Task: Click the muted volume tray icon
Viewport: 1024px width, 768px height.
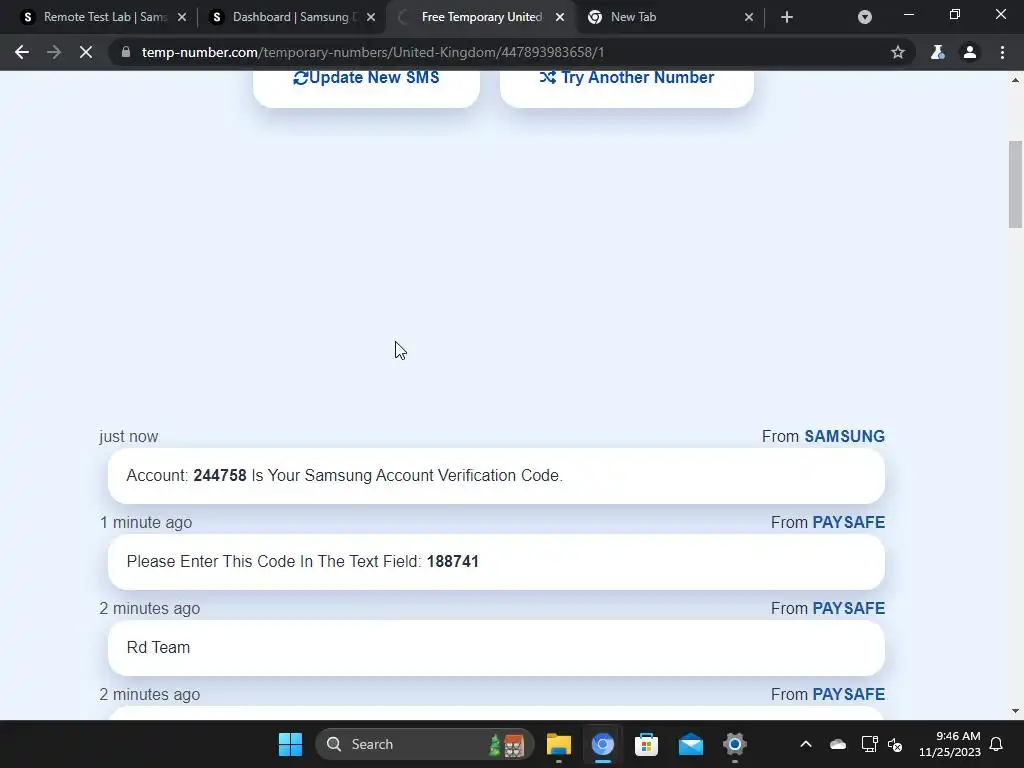Action: click(x=895, y=744)
